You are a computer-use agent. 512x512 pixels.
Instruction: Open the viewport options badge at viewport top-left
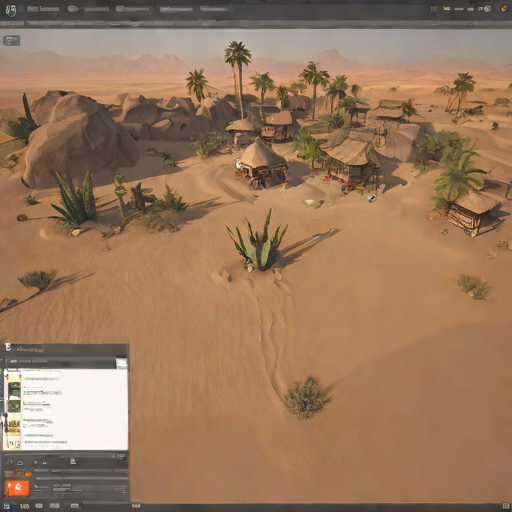tap(12, 40)
